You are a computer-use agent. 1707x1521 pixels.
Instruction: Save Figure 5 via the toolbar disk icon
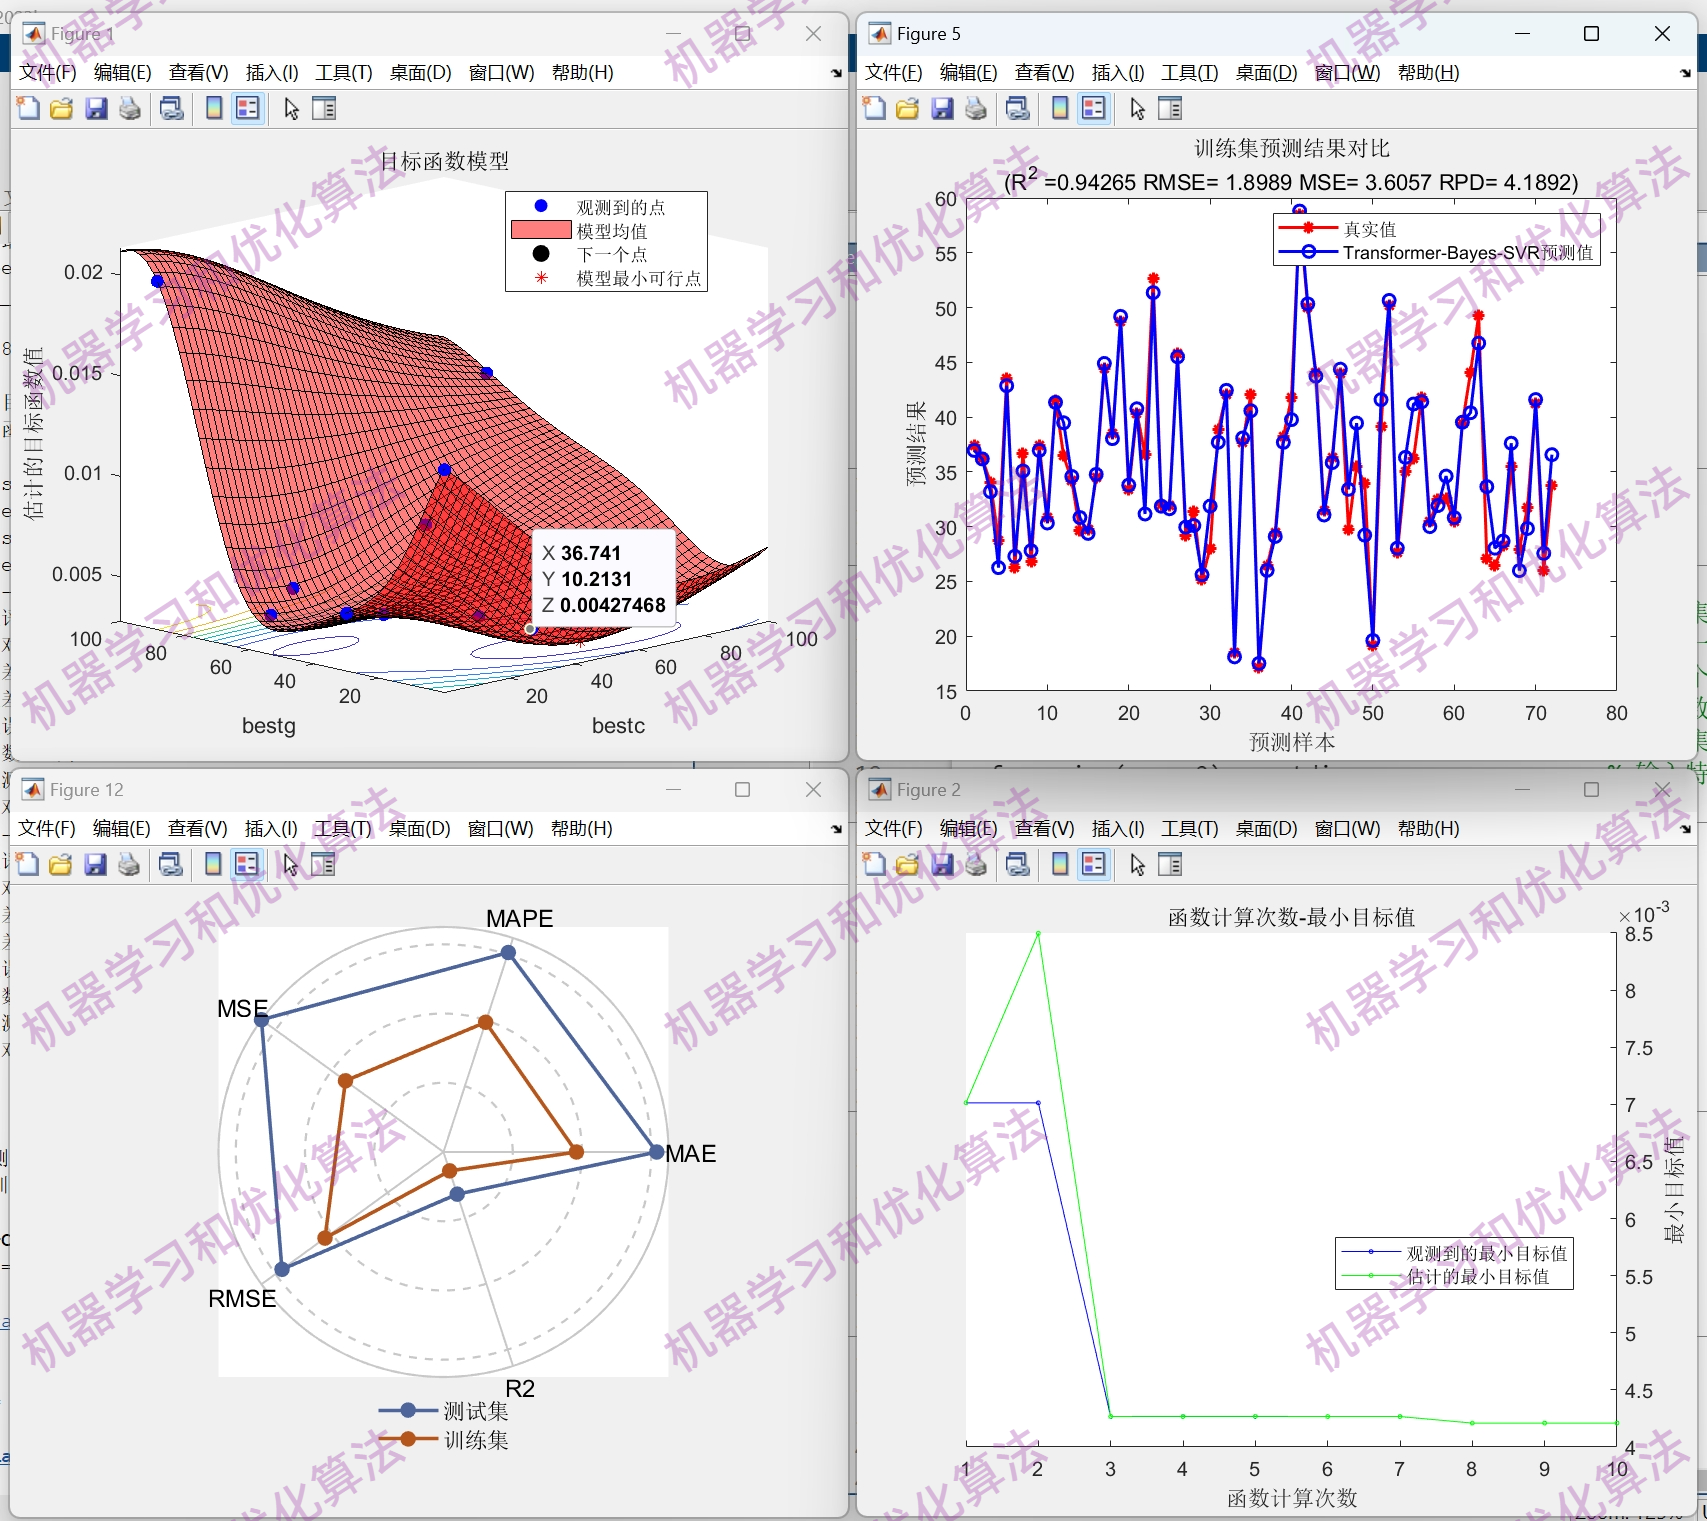tap(942, 109)
